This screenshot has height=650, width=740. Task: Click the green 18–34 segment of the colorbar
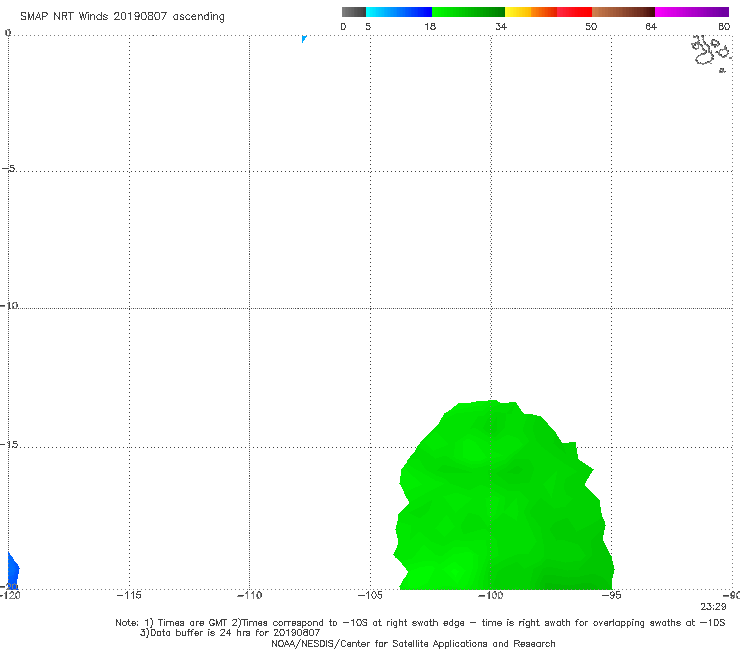468,12
